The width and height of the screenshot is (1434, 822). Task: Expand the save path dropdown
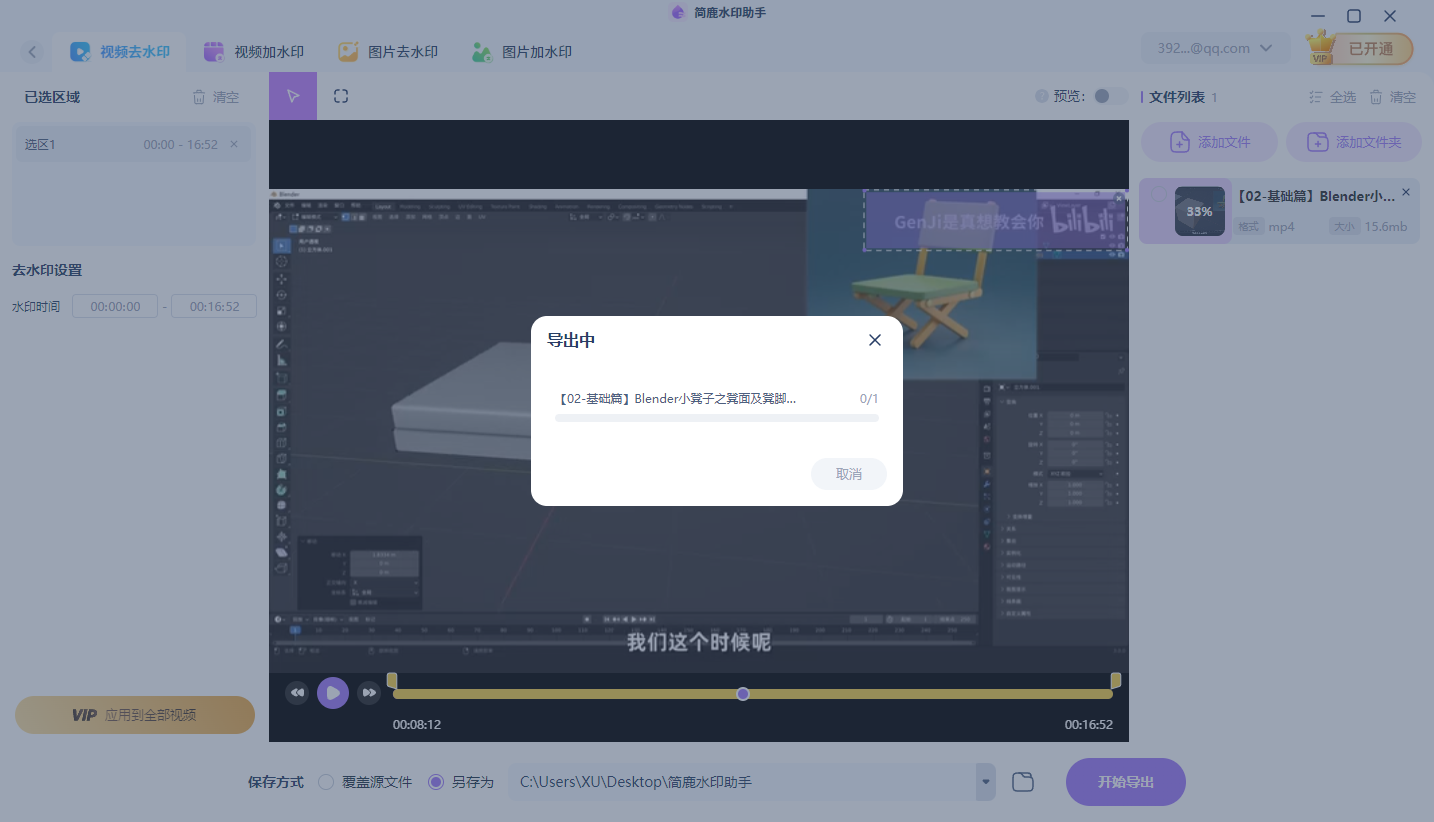(986, 782)
